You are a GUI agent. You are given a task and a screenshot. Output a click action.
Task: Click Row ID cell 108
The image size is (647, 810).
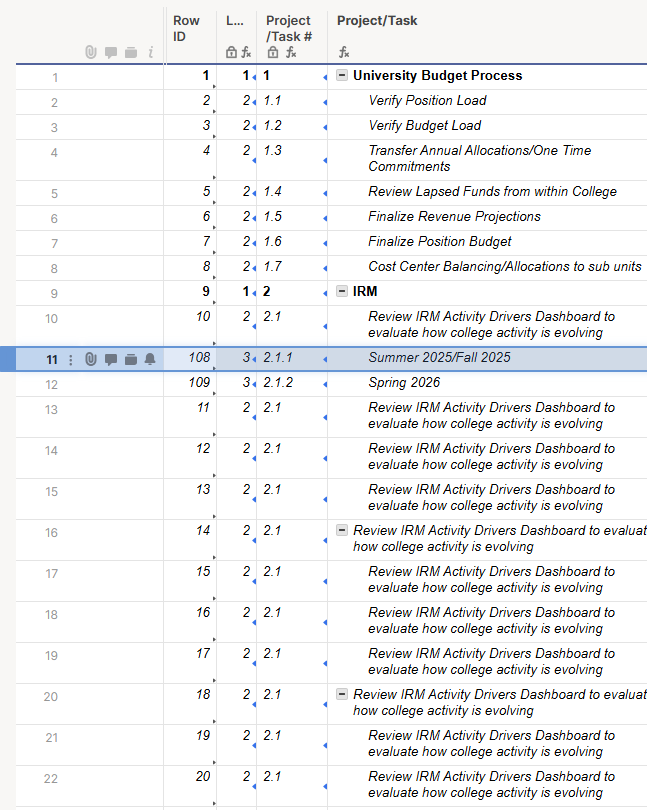(190, 359)
